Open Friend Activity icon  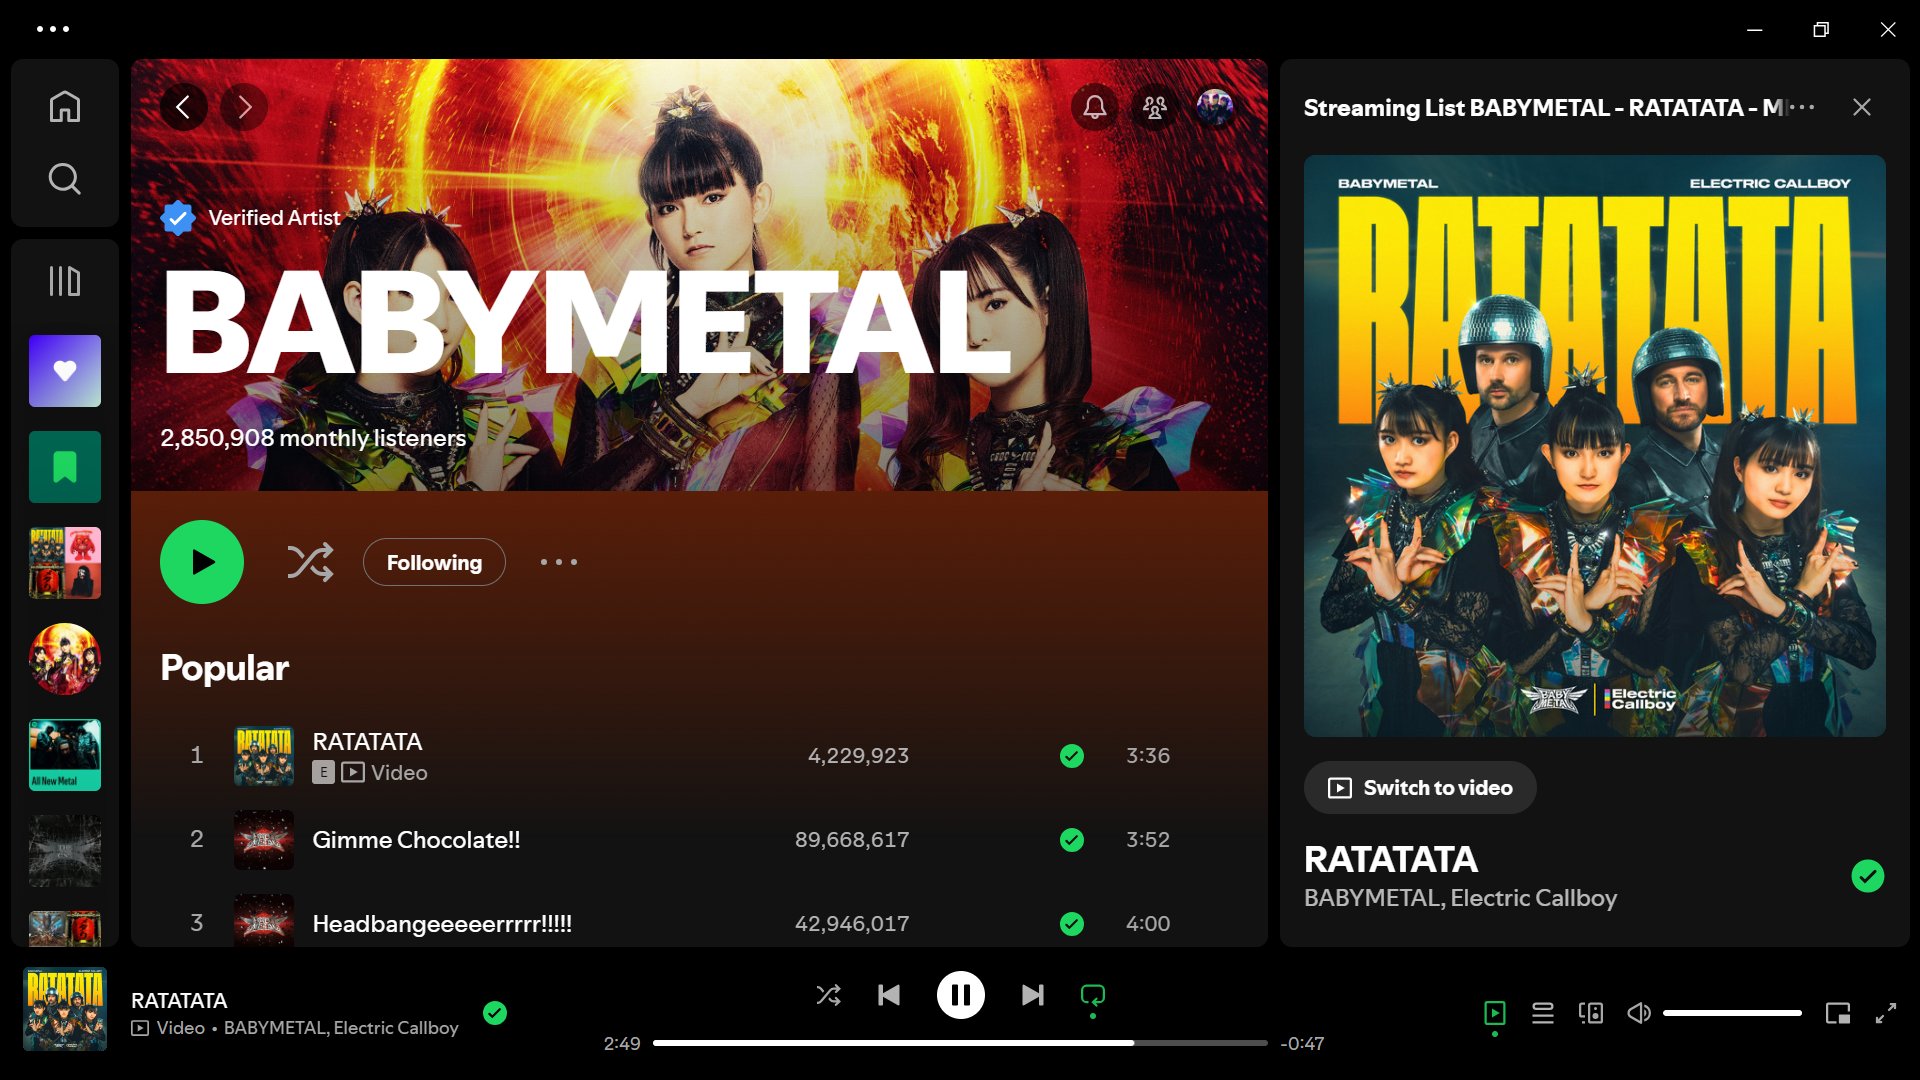[x=1155, y=107]
